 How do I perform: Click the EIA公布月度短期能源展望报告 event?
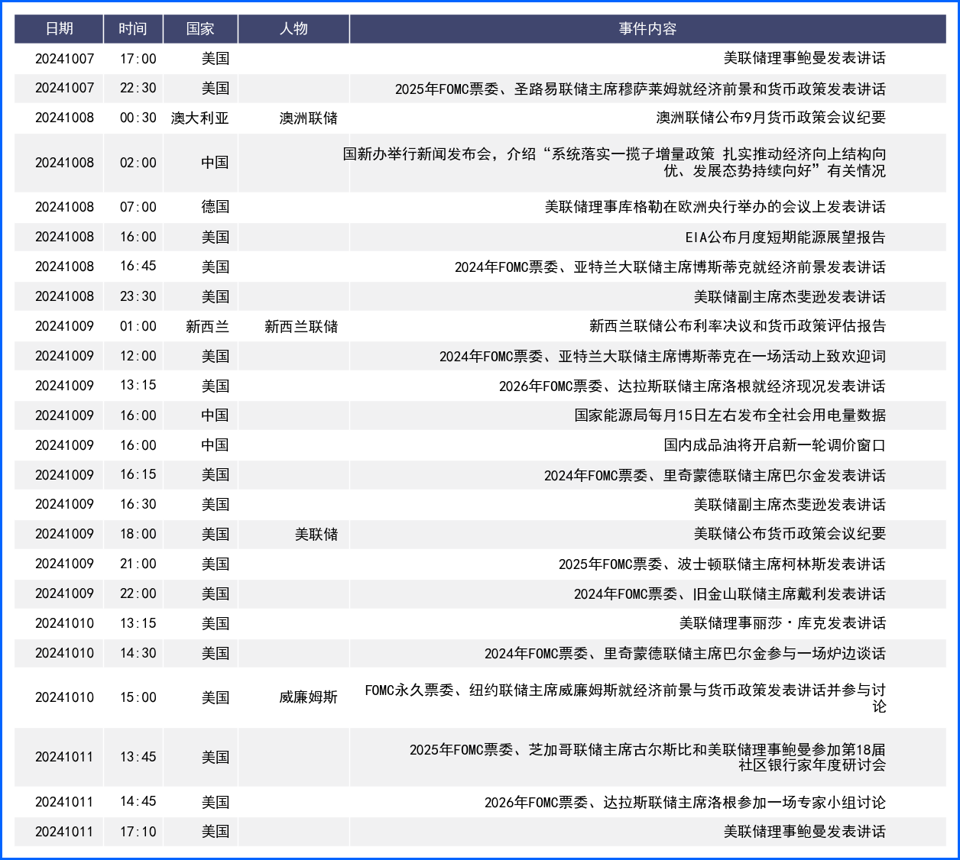point(785,237)
